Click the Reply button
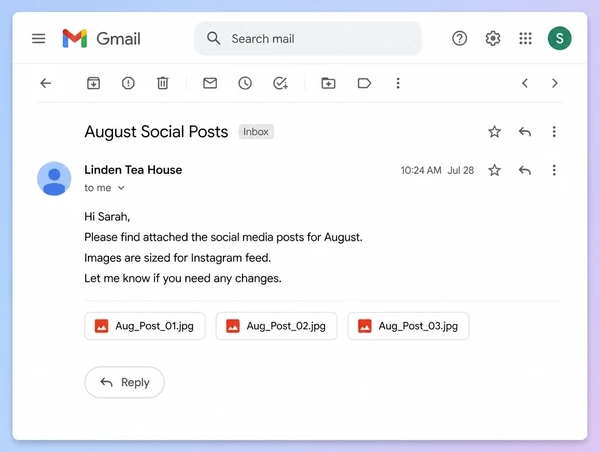600x452 pixels. [124, 382]
